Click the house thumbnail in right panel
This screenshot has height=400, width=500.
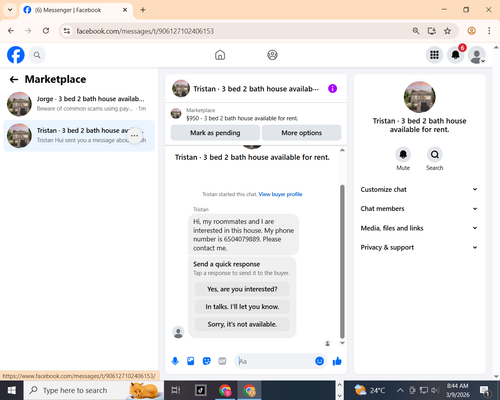[419, 97]
